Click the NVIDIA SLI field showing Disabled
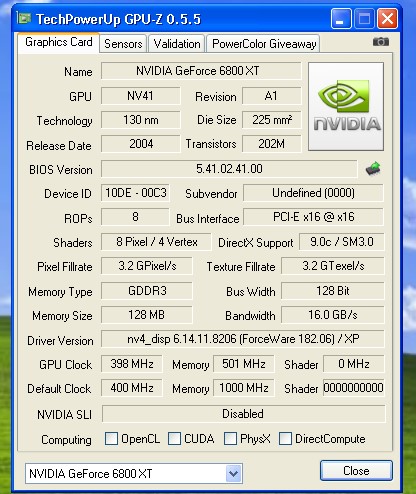The image size is (416, 494). [x=244, y=414]
